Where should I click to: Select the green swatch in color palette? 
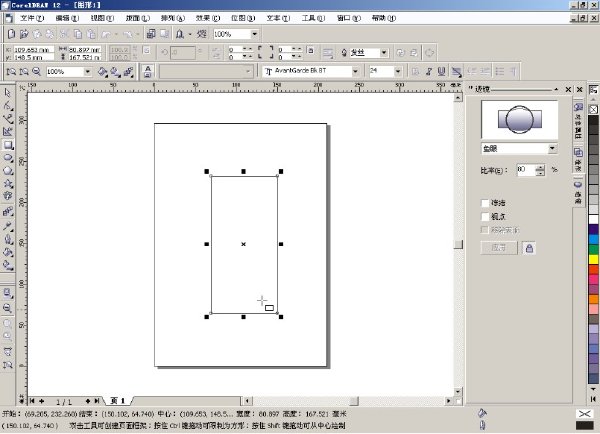point(593,250)
